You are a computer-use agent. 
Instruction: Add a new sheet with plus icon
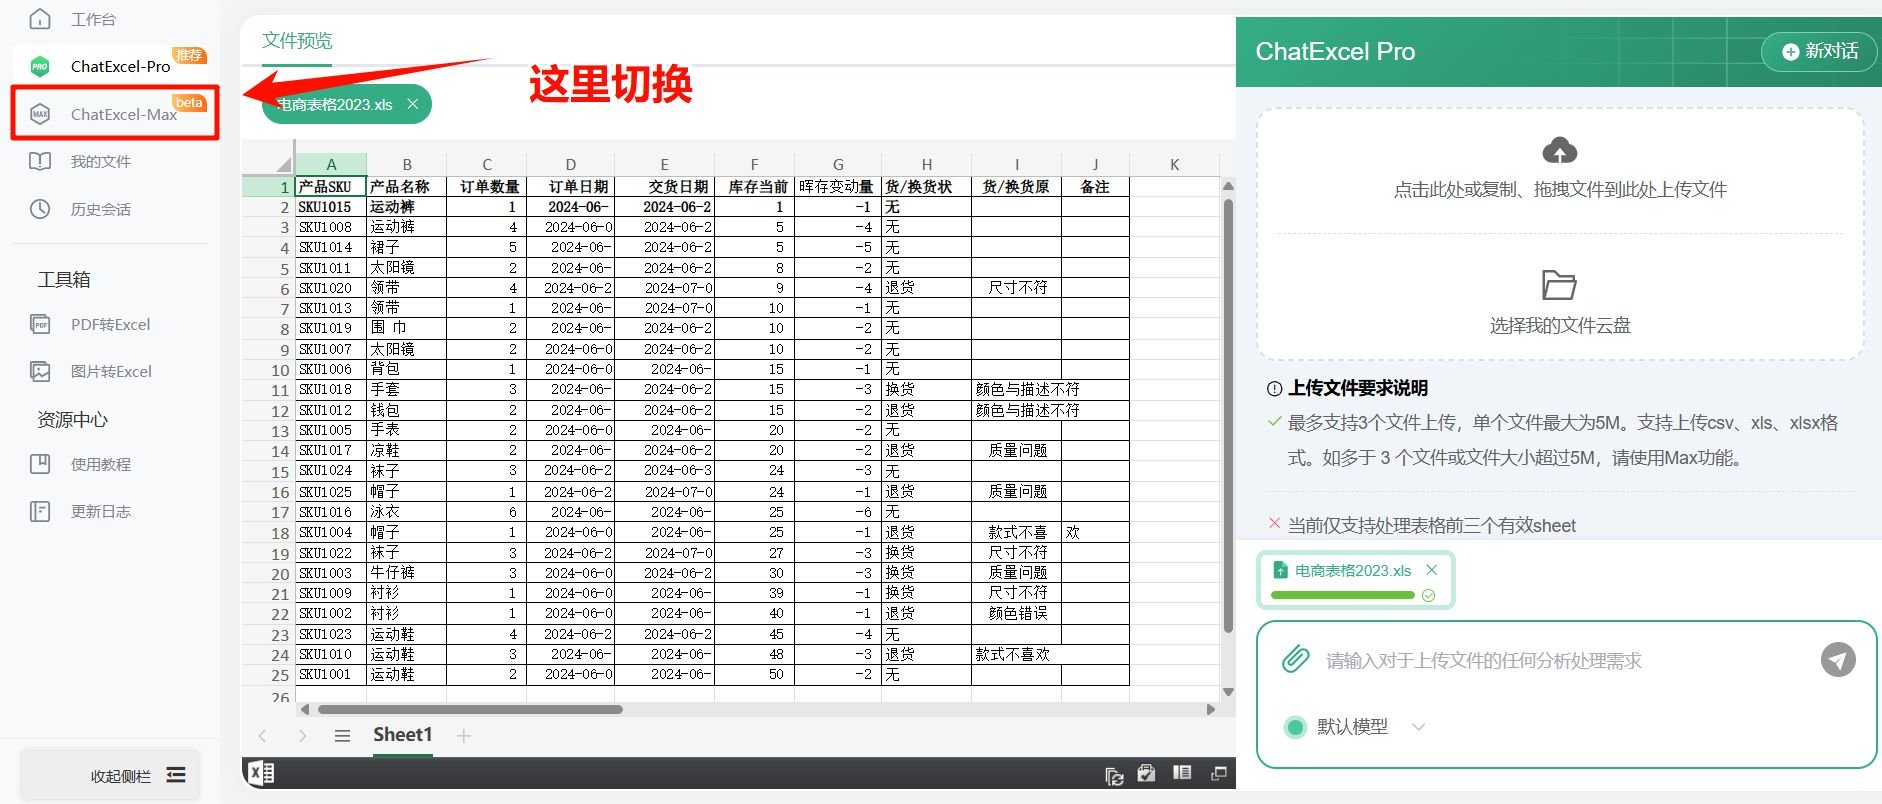coord(463,736)
